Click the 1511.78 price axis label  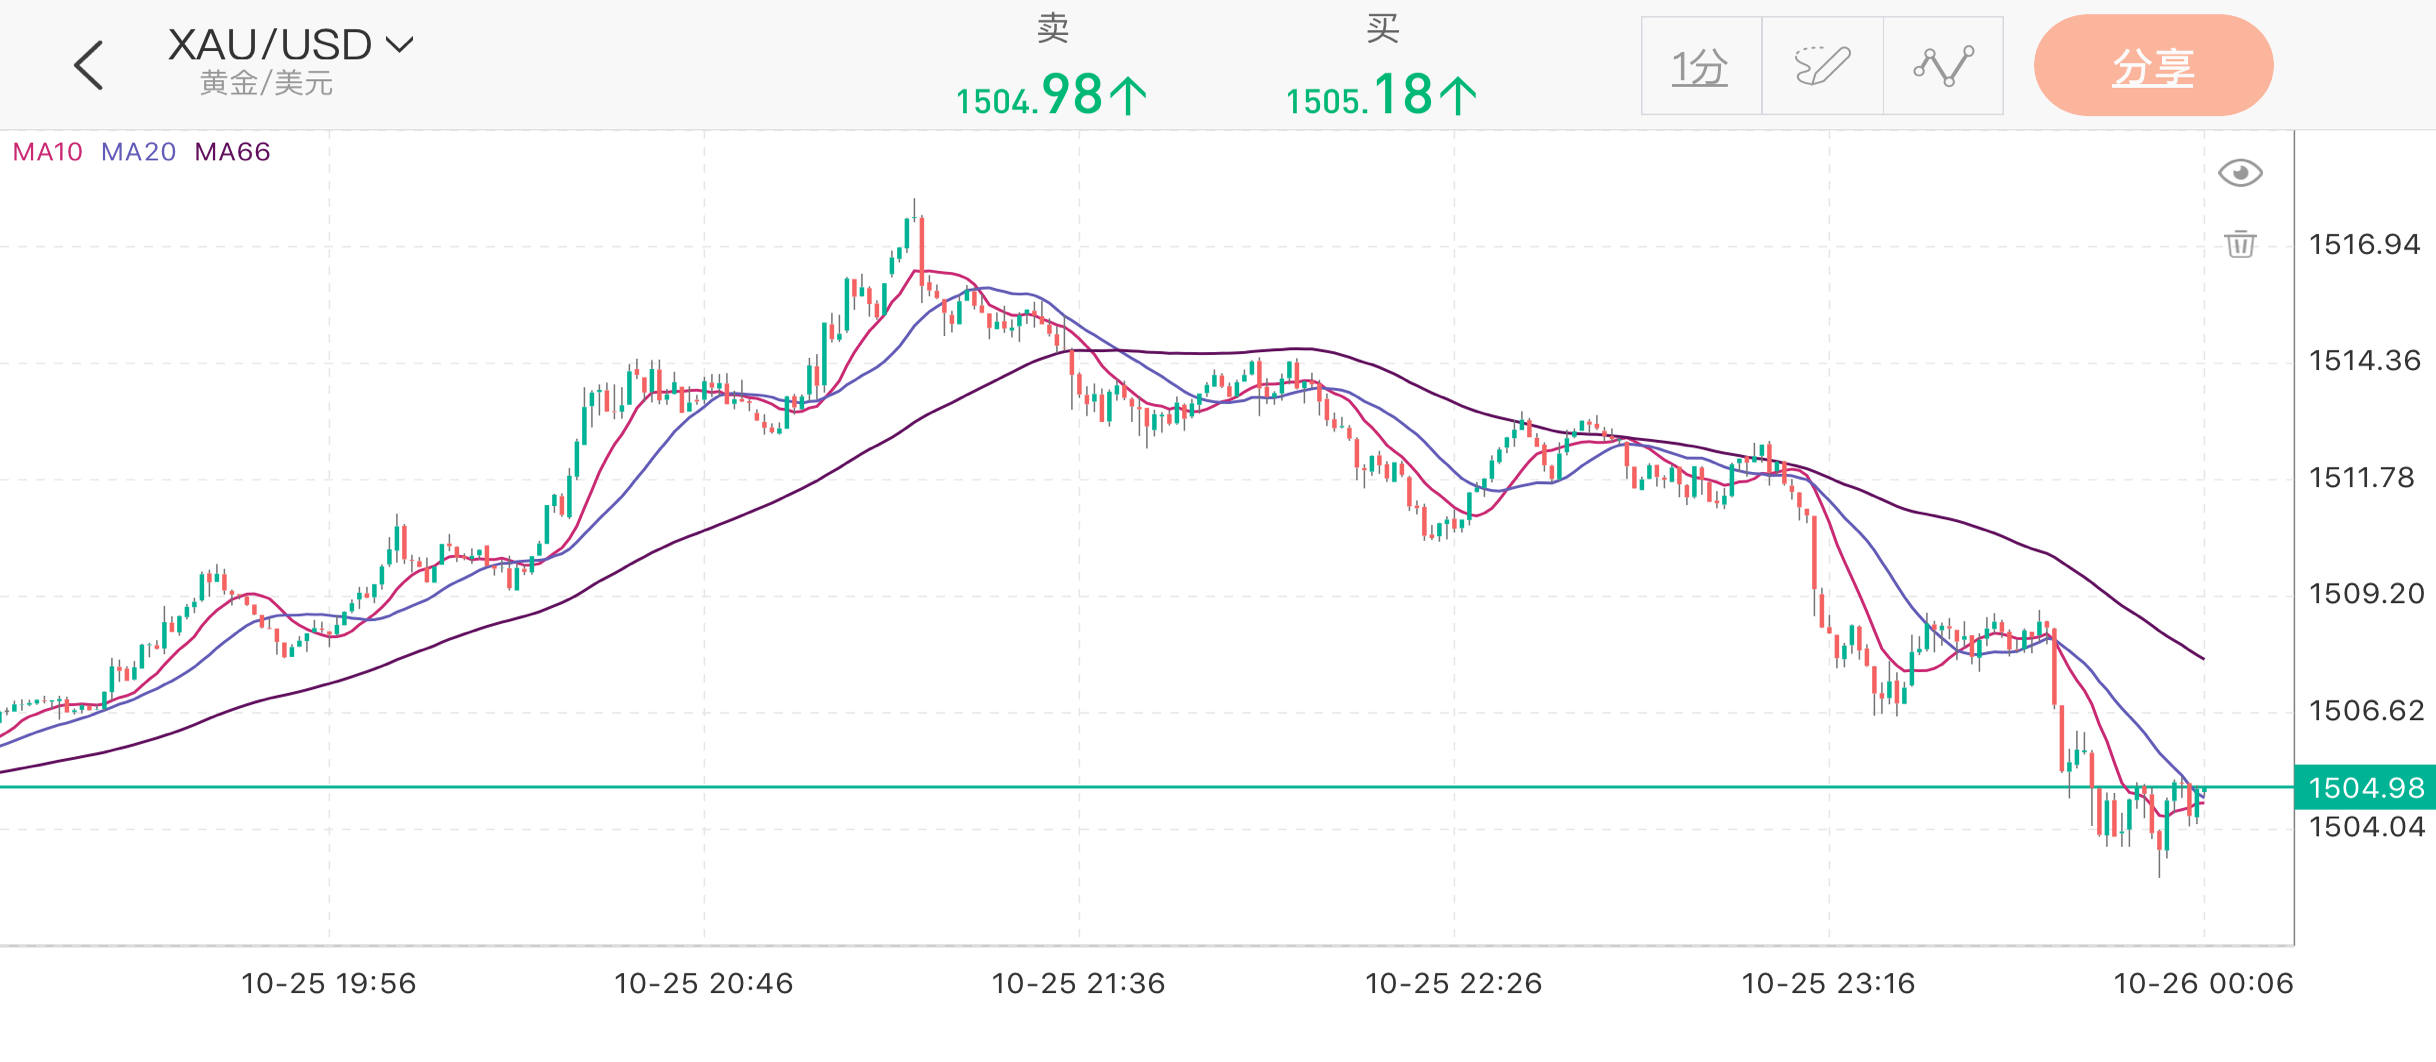click(2361, 477)
